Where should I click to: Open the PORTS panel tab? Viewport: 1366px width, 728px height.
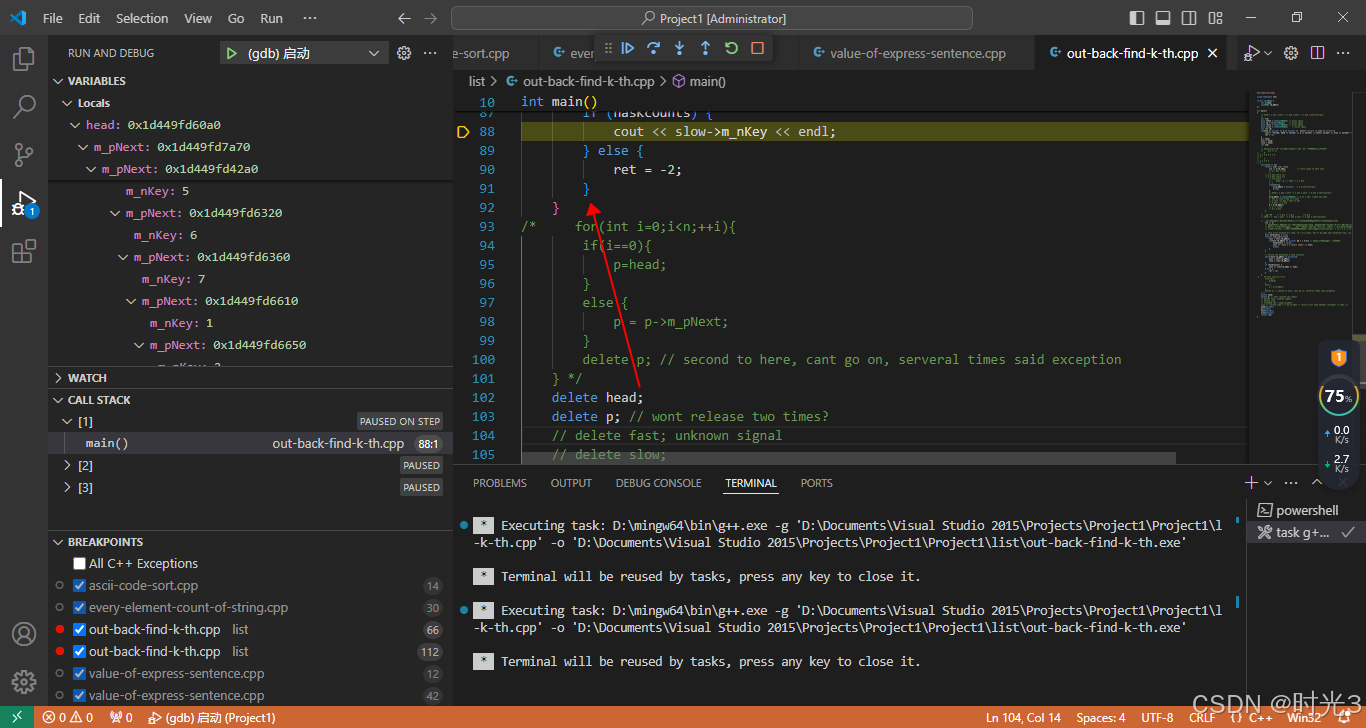tap(817, 483)
